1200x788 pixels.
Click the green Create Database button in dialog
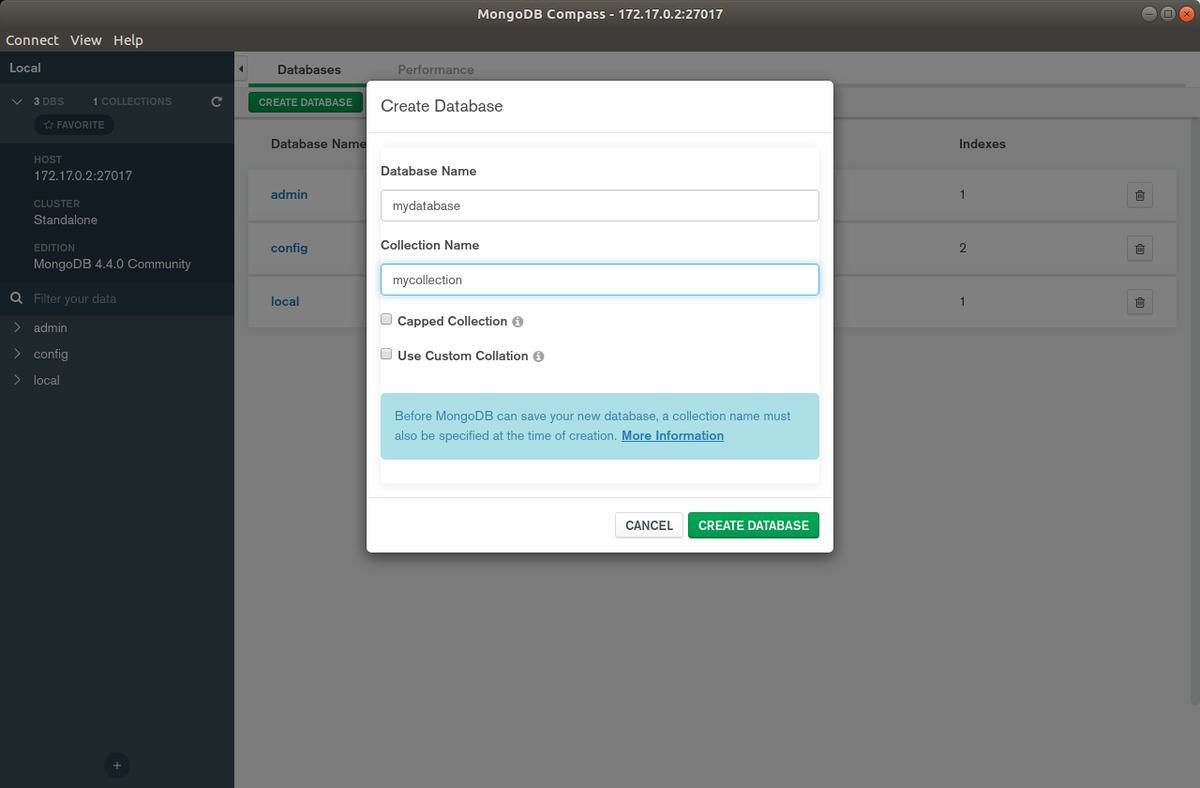(753, 525)
